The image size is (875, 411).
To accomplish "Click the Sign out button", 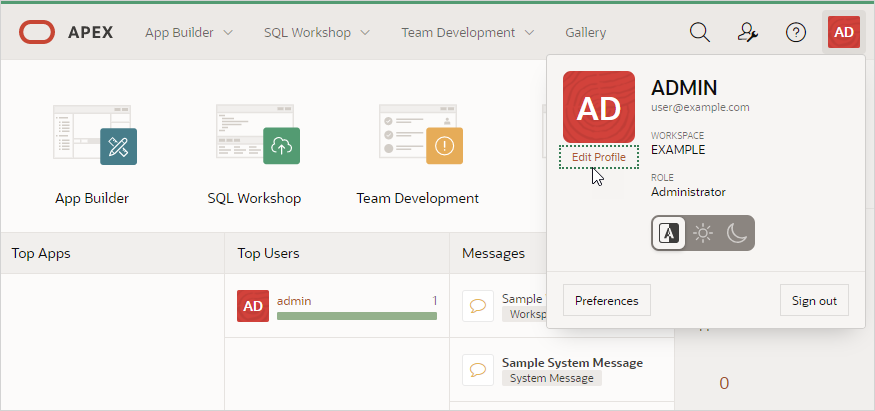I will click(x=814, y=301).
